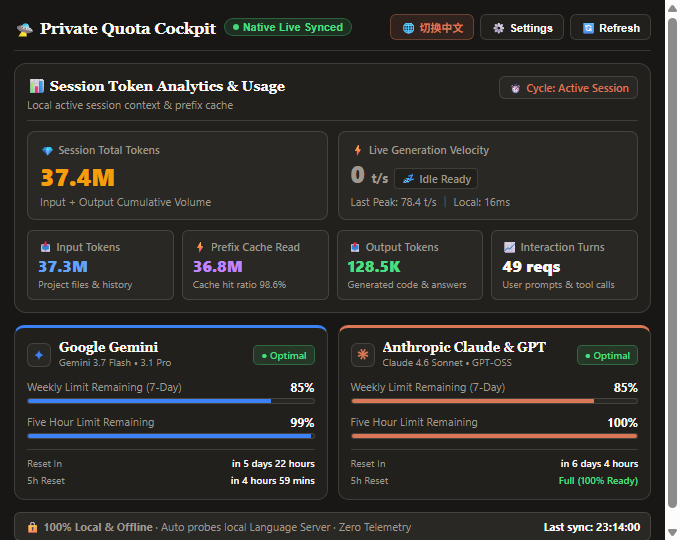Click the Google Gemini sparkle logo icon
Image resolution: width=680 pixels, height=540 pixels.
click(x=39, y=355)
